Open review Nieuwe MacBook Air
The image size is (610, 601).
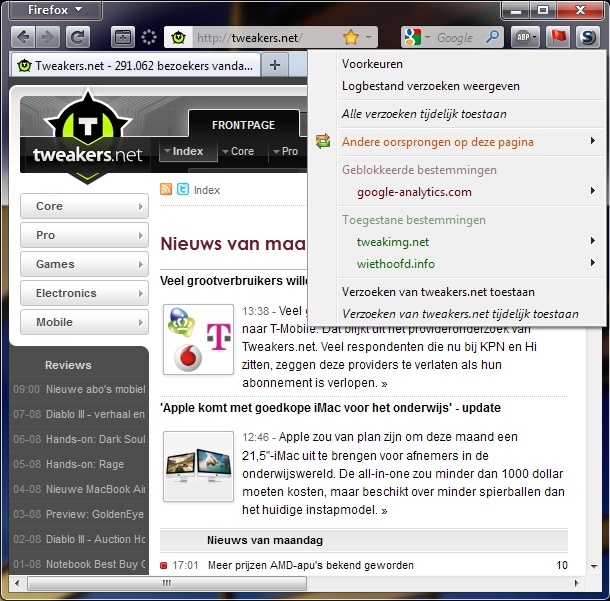pyautogui.click(x=95, y=489)
